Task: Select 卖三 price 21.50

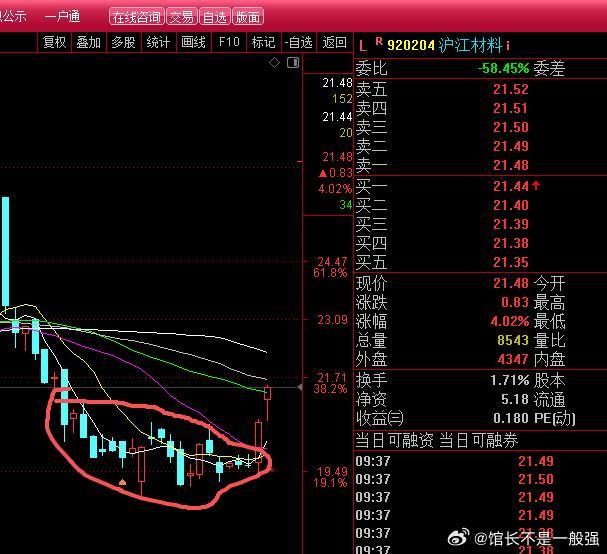Action: [511, 127]
